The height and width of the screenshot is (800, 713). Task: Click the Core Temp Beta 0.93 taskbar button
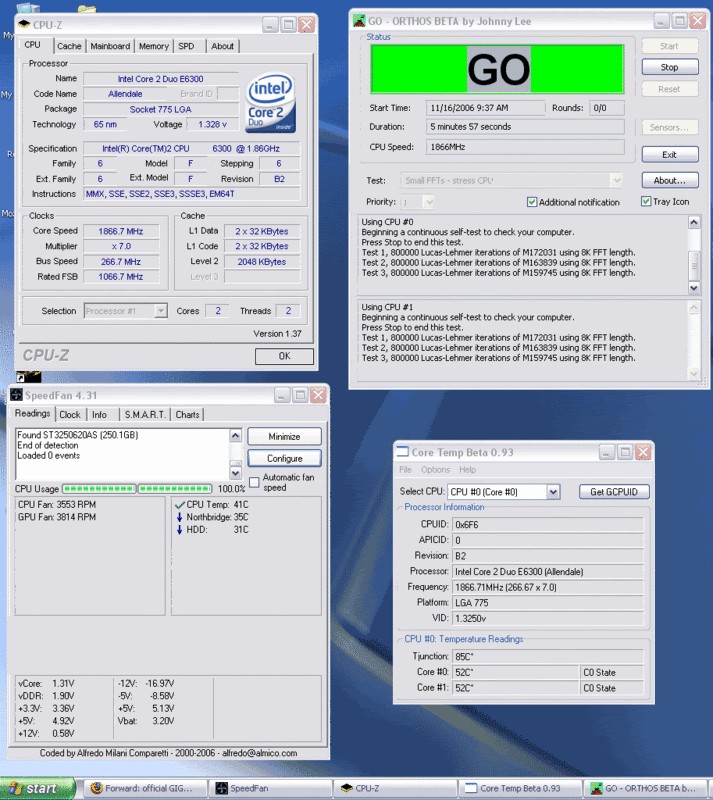pyautogui.click(x=520, y=788)
